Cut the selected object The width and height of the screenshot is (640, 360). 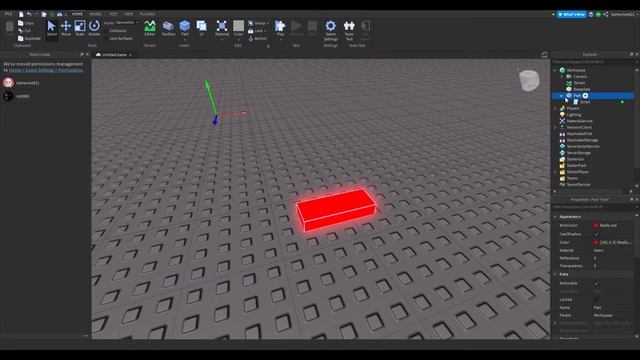(x=24, y=31)
